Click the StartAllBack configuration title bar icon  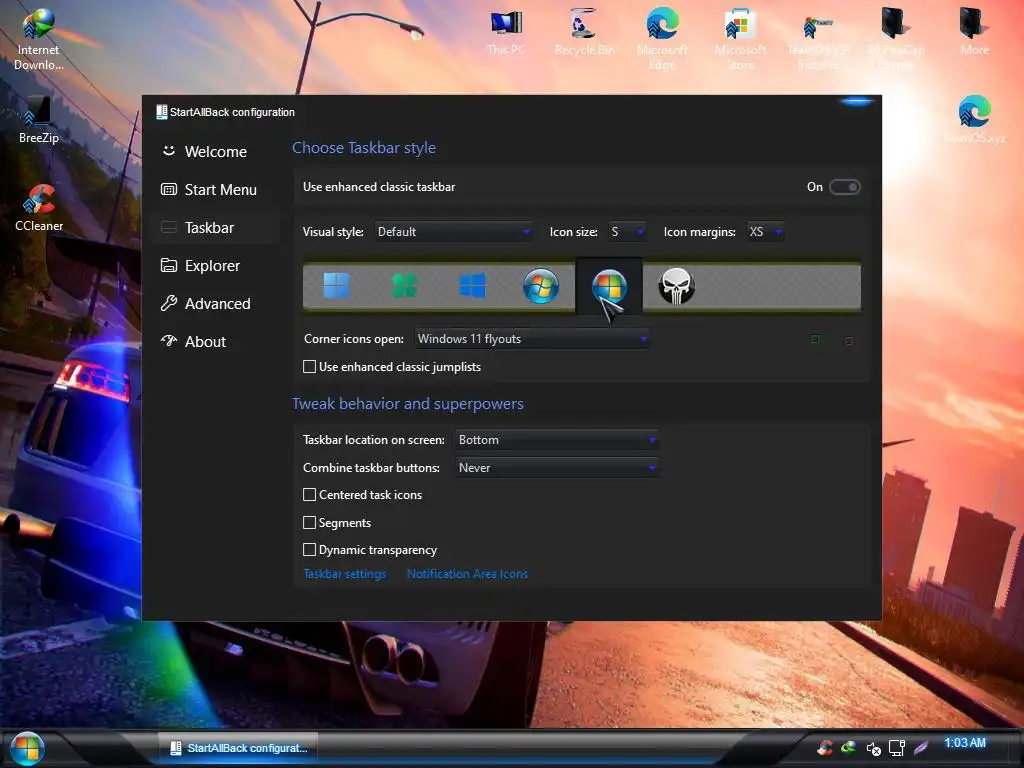pyautogui.click(x=161, y=112)
